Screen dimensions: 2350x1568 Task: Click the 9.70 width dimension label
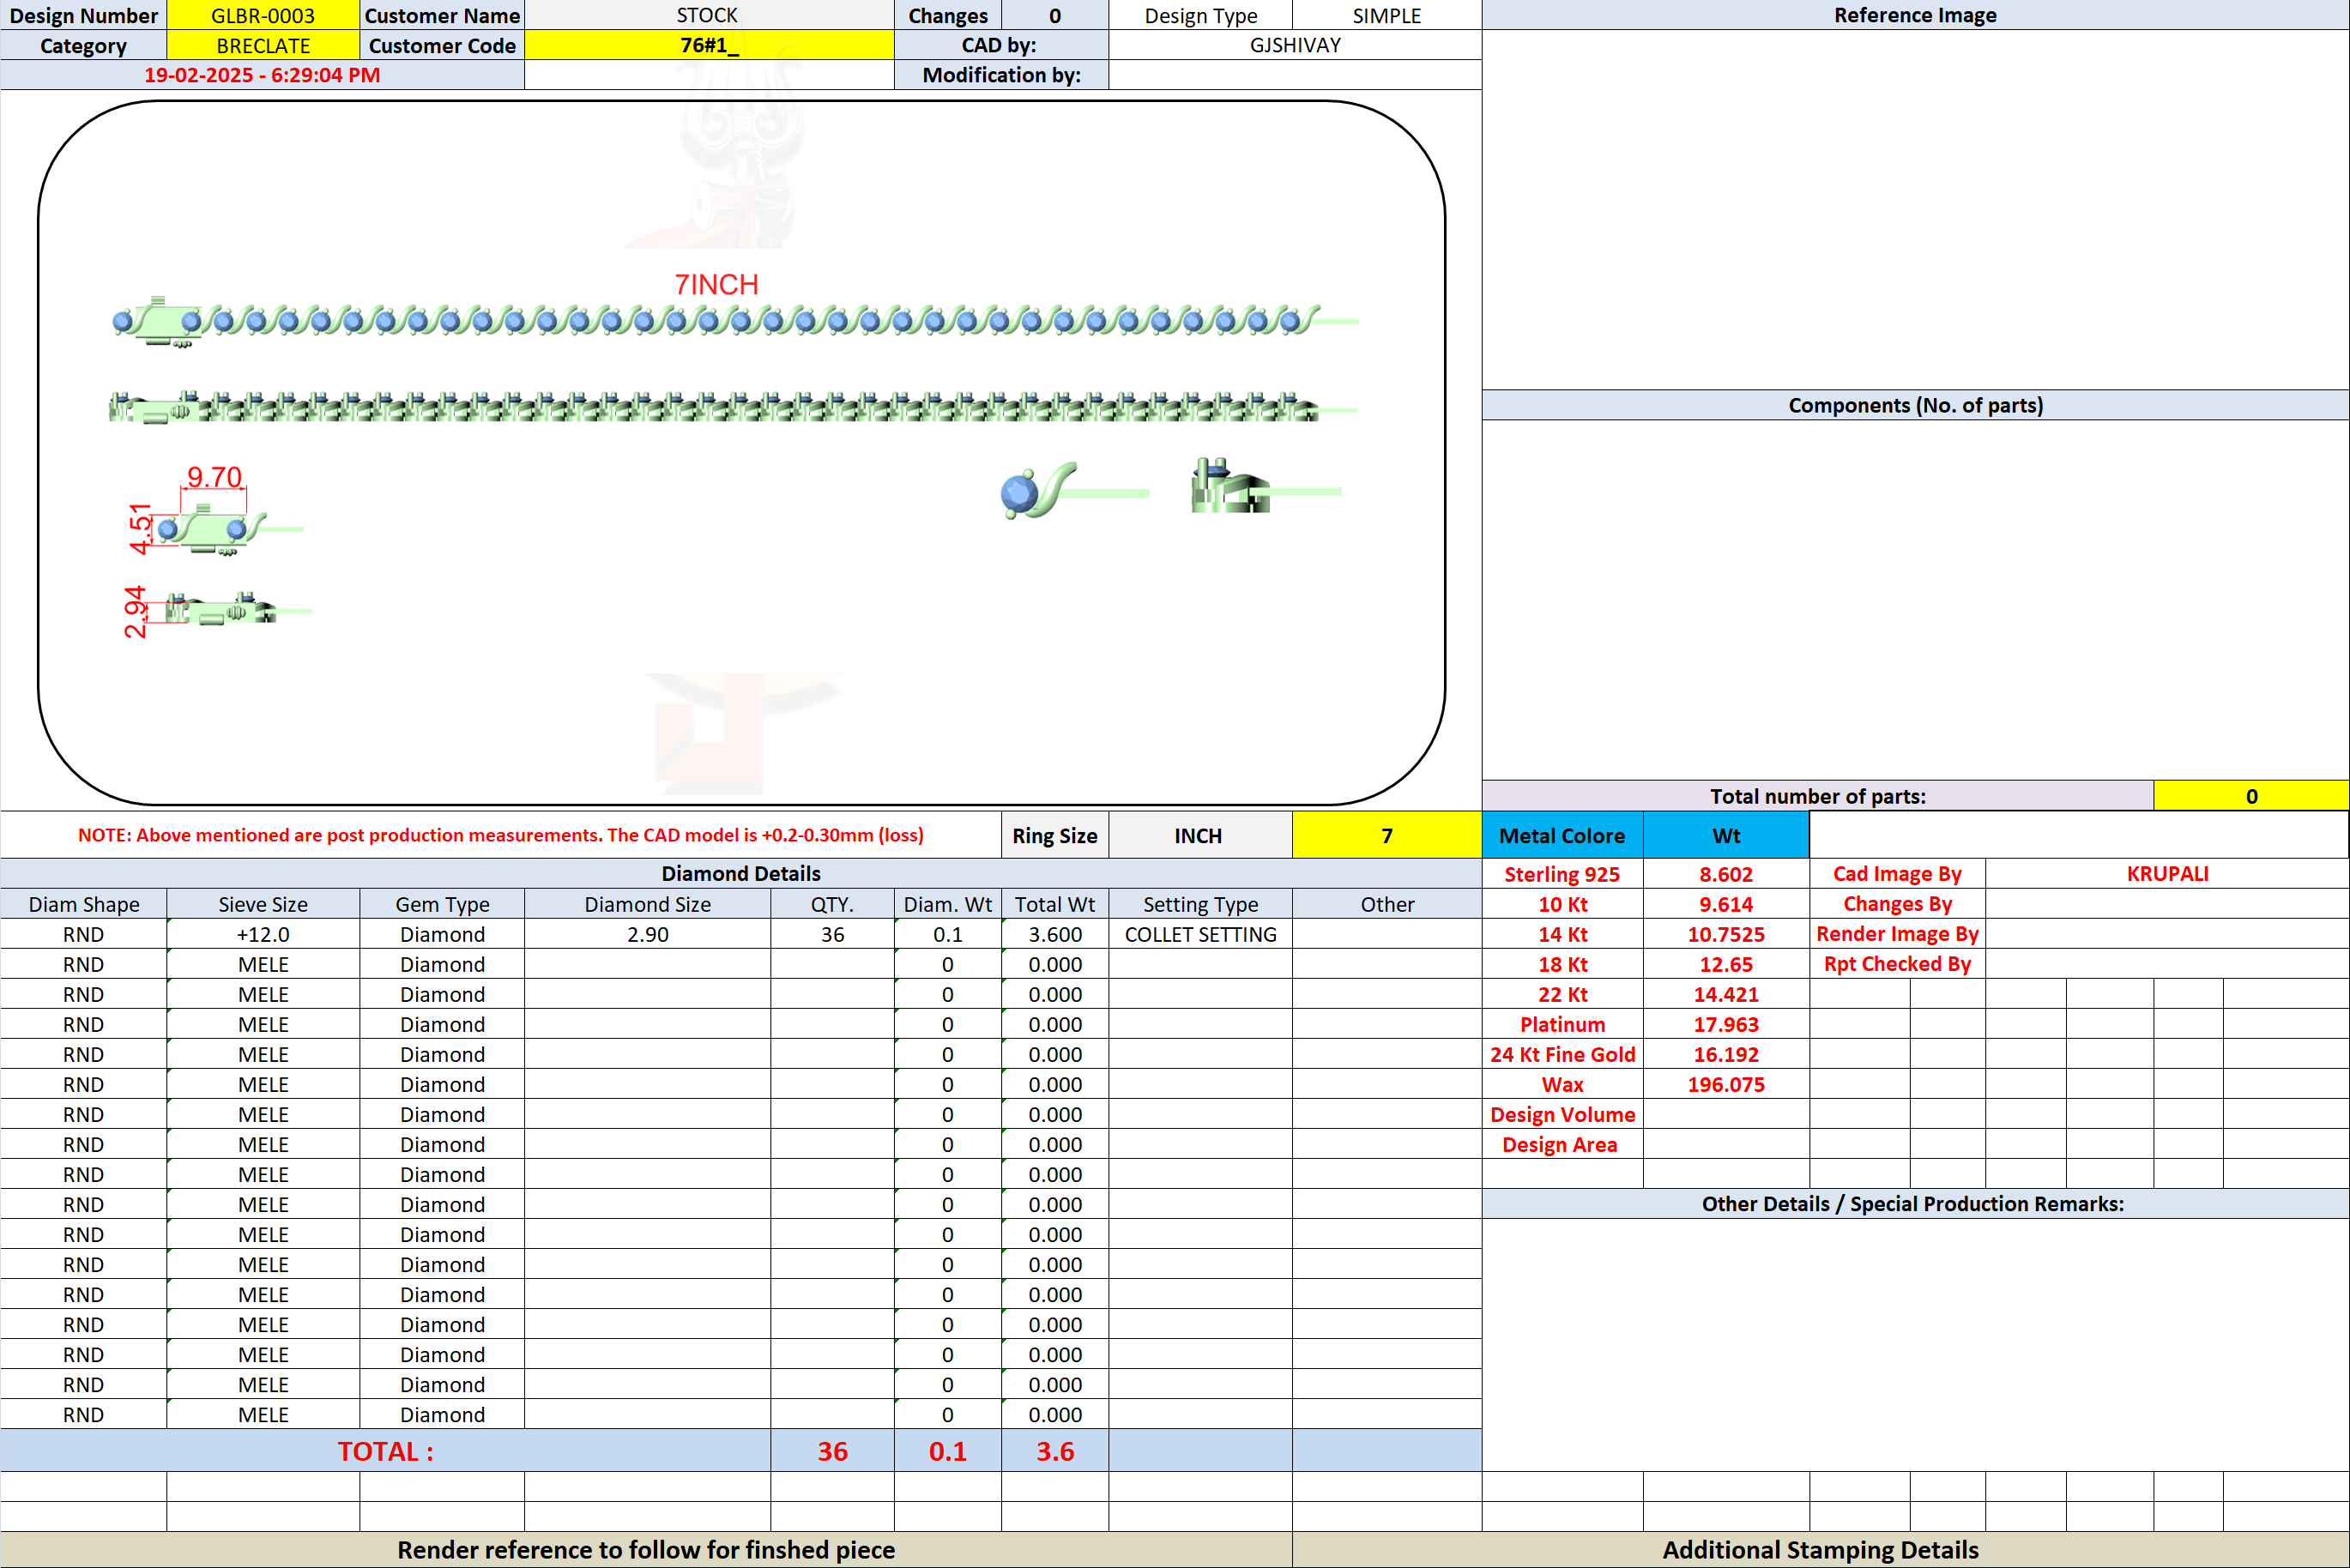(214, 477)
